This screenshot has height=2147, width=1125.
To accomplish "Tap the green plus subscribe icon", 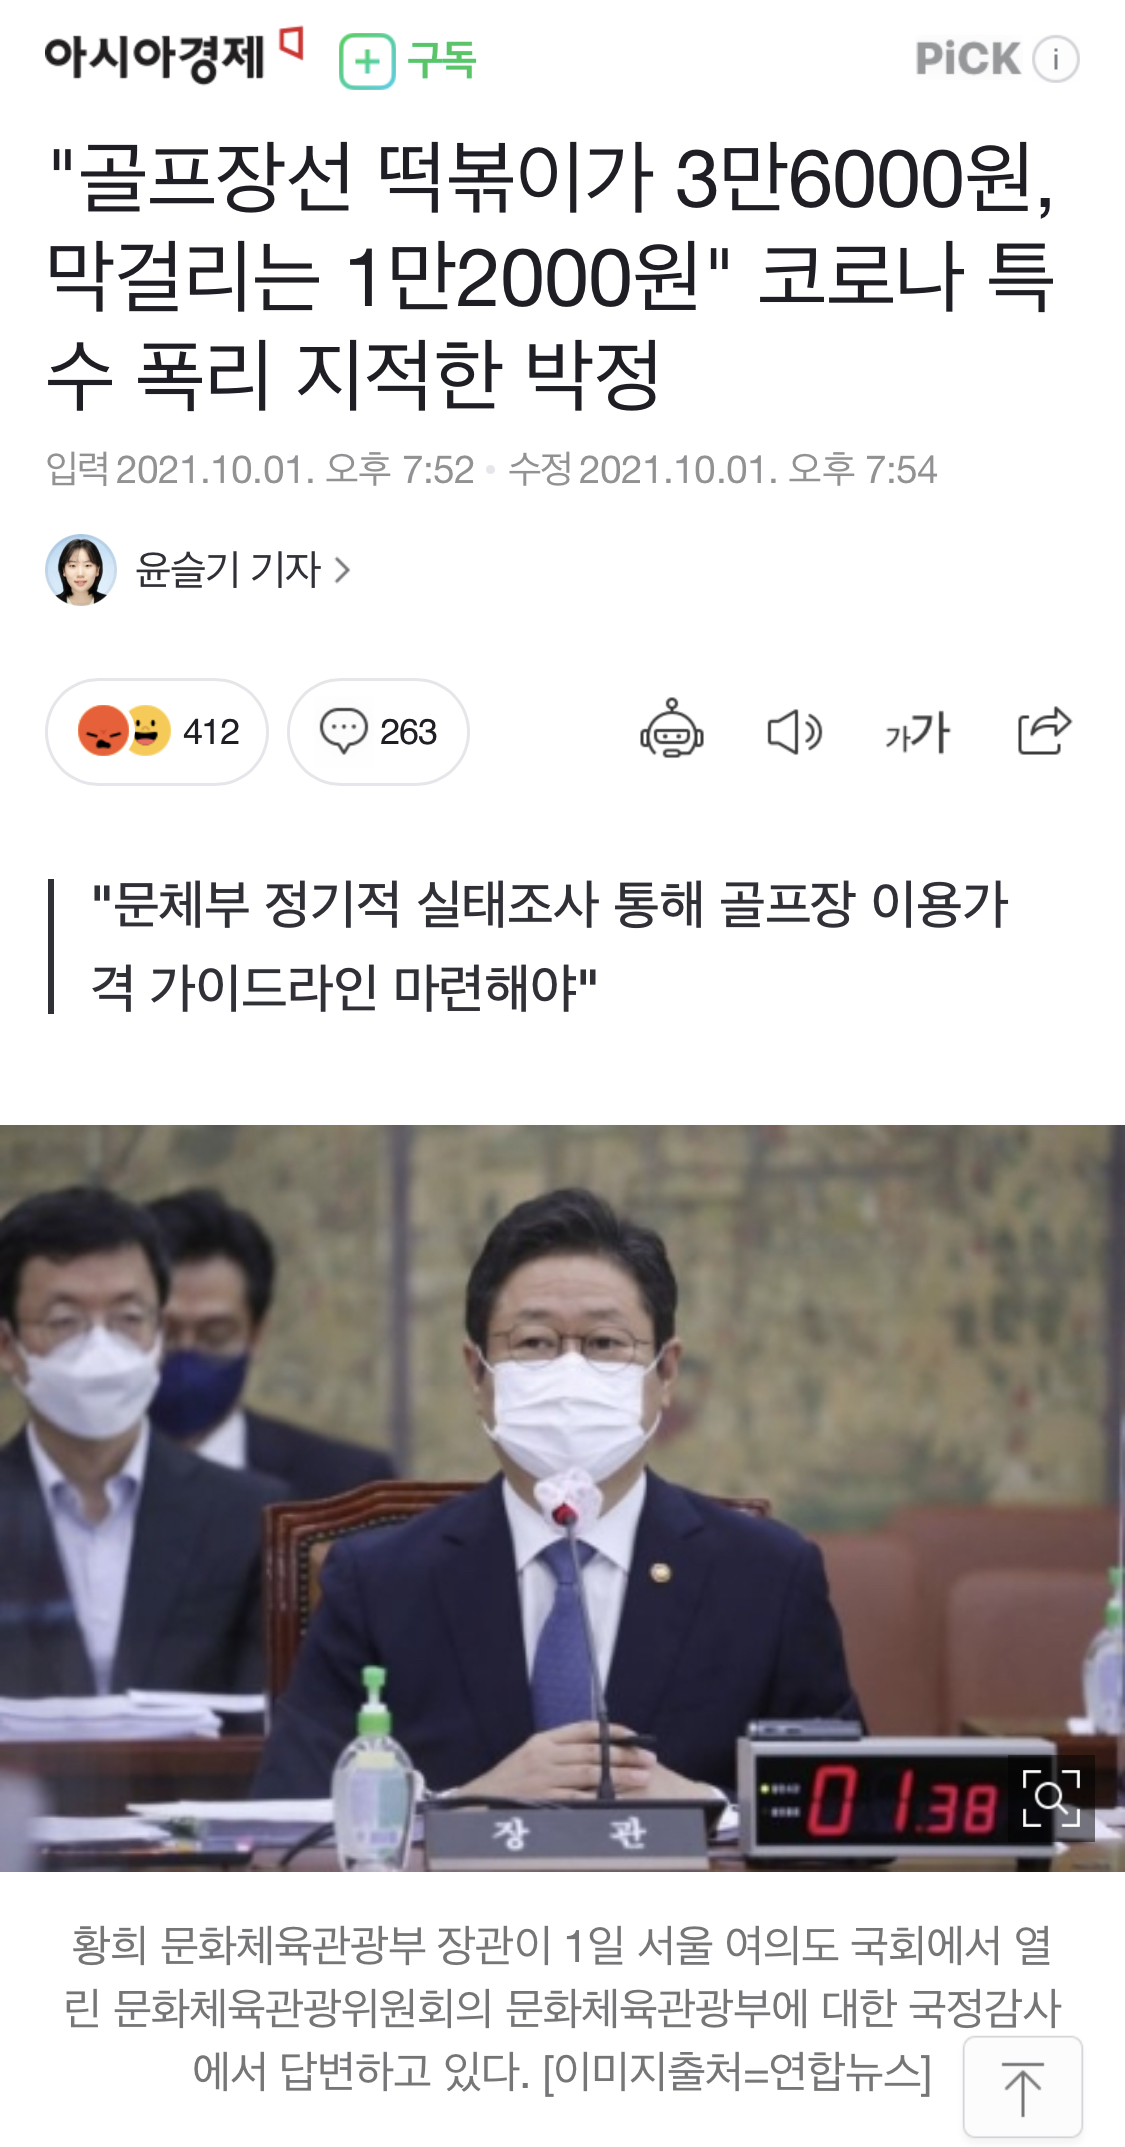I will pos(367,61).
